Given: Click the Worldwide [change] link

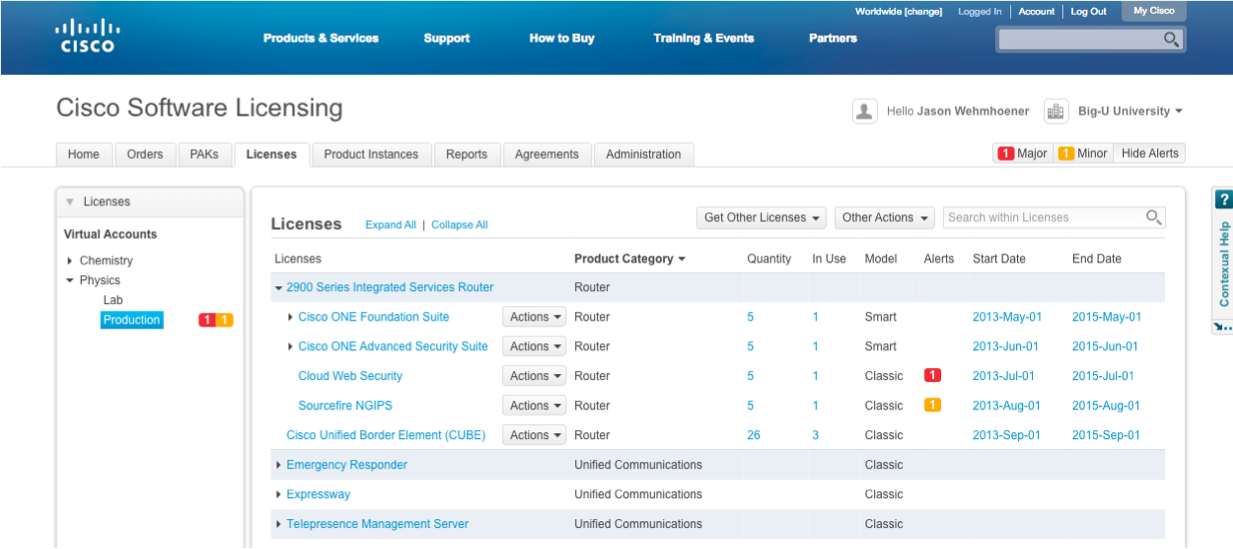Looking at the screenshot, I should (899, 12).
